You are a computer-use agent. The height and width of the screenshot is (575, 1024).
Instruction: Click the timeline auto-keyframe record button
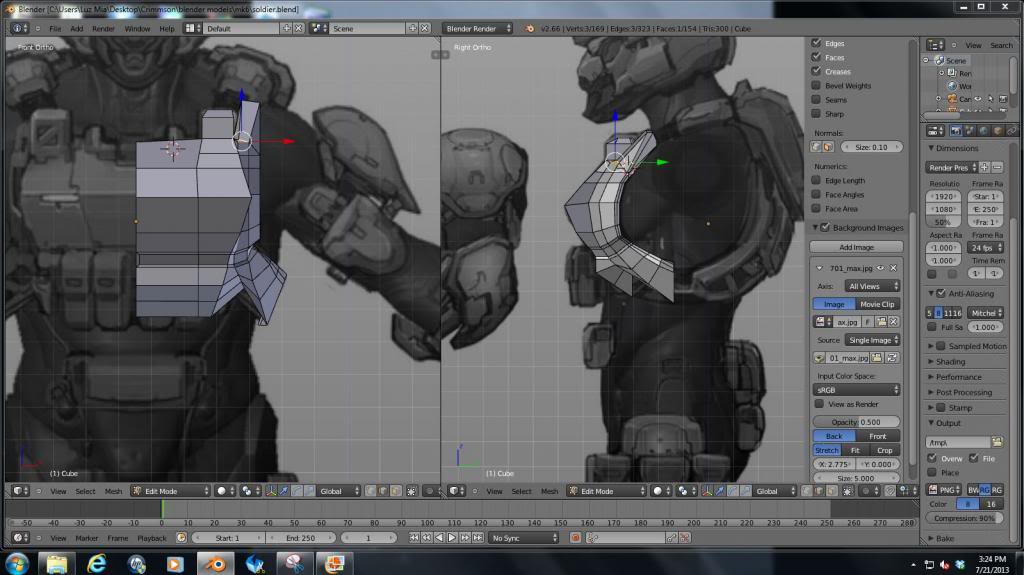tap(575, 538)
